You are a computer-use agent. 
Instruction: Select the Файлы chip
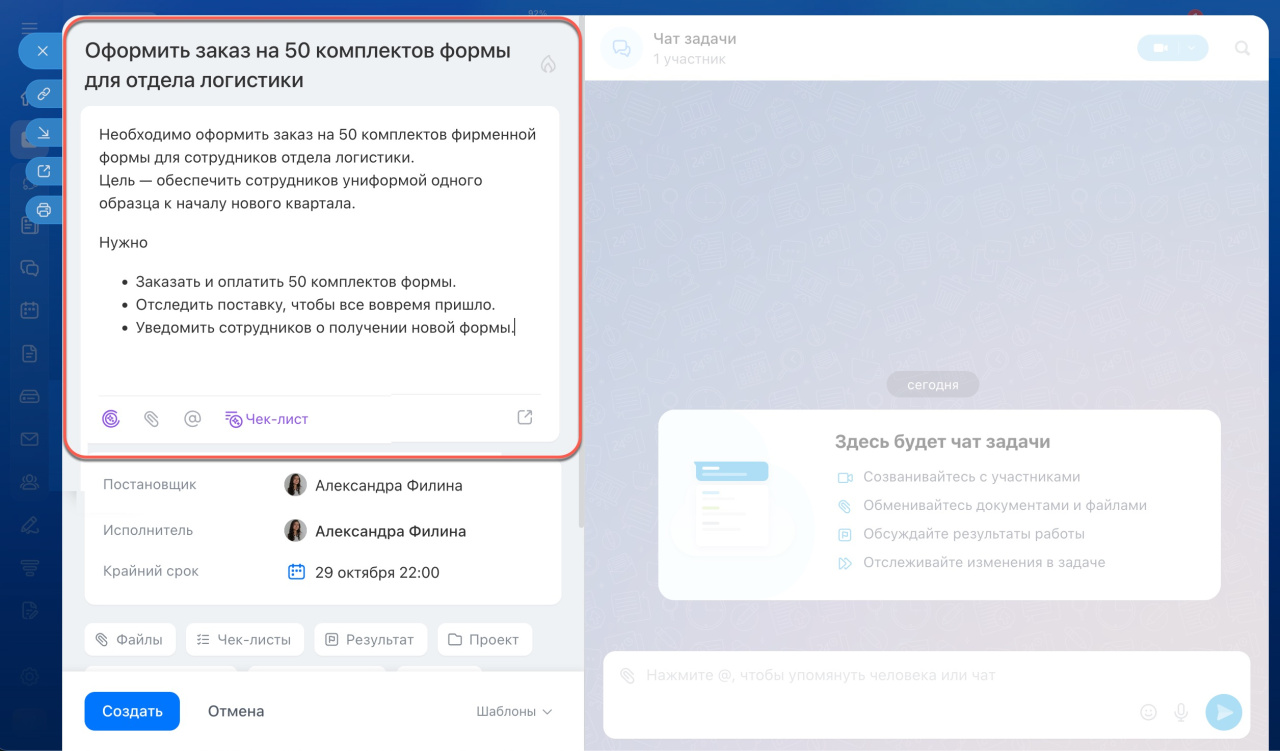point(130,639)
